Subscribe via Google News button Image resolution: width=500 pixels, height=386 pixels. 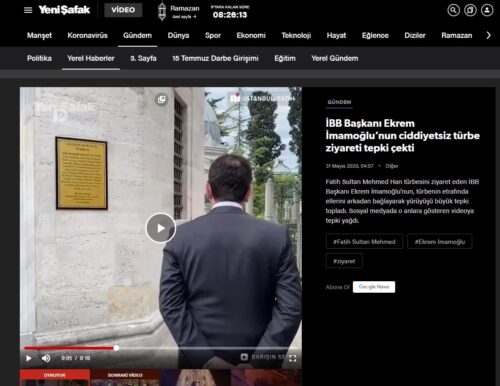374,287
